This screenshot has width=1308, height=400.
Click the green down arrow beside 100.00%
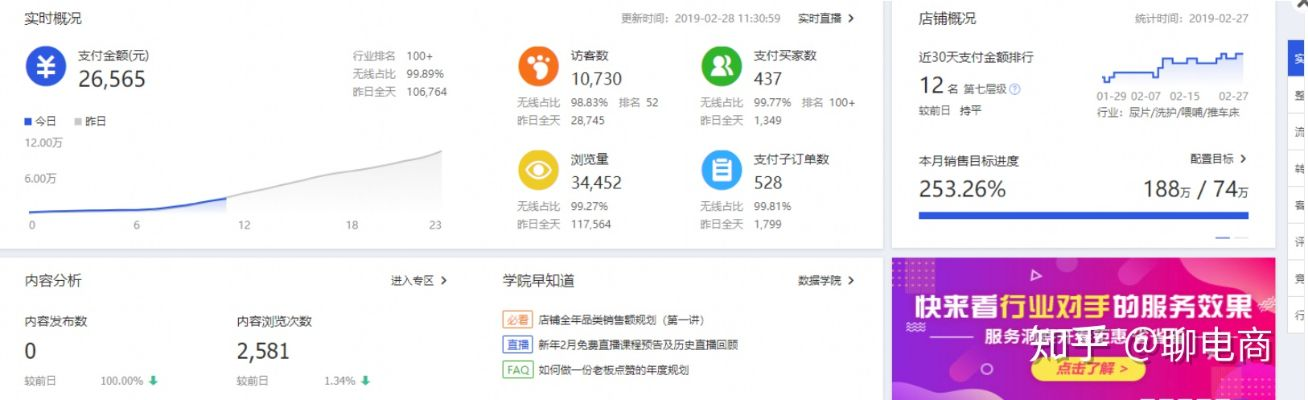[x=153, y=381]
